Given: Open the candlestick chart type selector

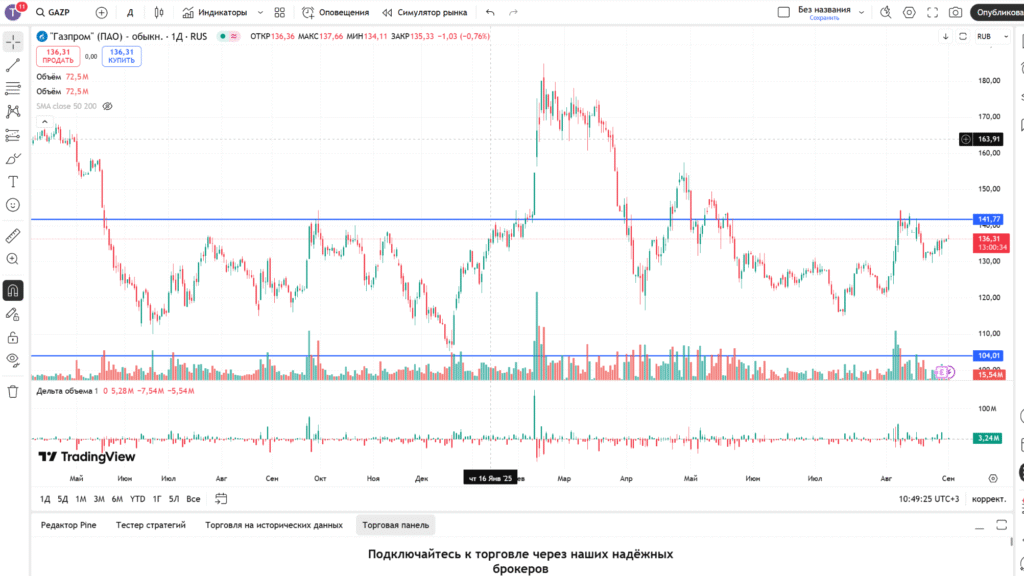Looking at the screenshot, I should coord(159,12).
